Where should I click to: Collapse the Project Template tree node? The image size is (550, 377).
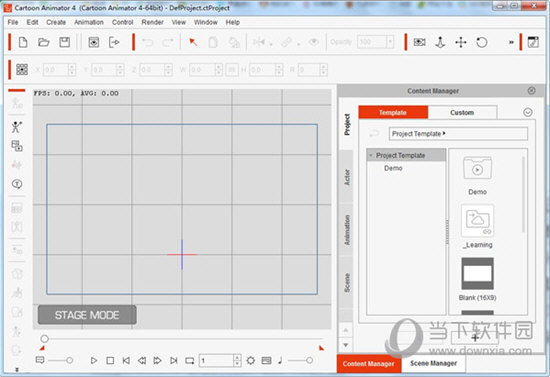click(x=371, y=155)
